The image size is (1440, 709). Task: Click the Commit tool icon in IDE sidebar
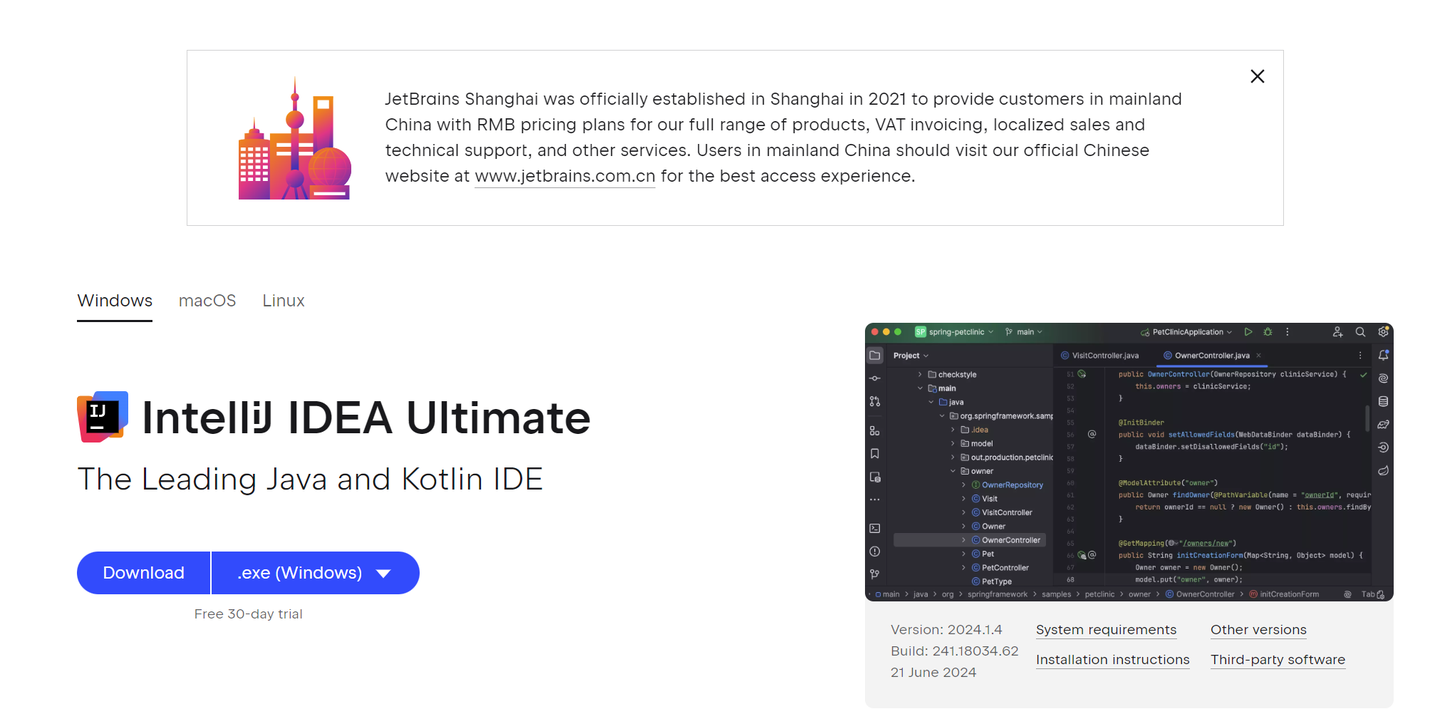(874, 378)
